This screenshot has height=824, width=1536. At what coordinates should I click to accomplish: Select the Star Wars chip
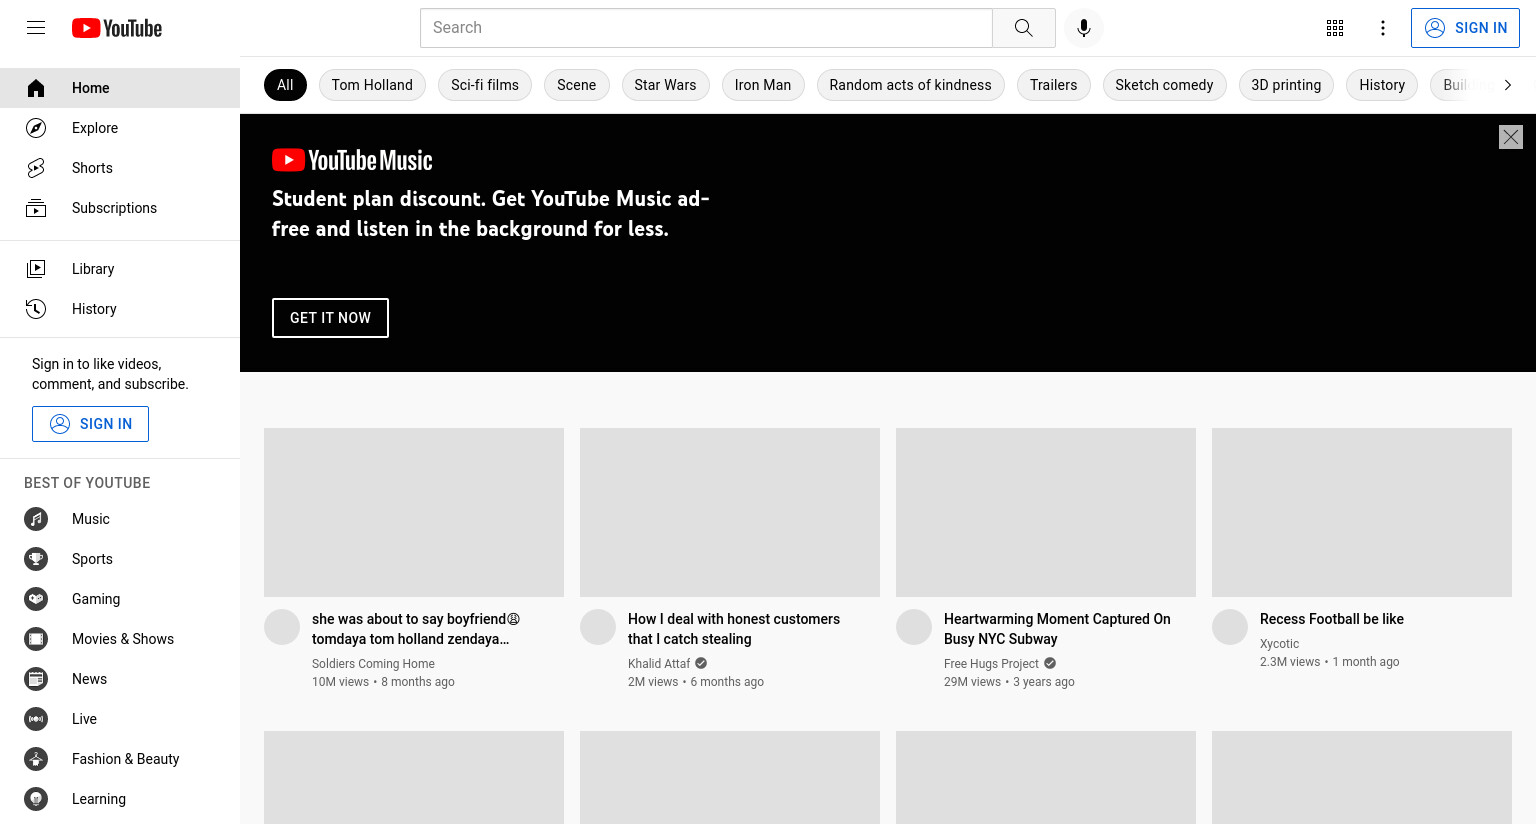(665, 85)
